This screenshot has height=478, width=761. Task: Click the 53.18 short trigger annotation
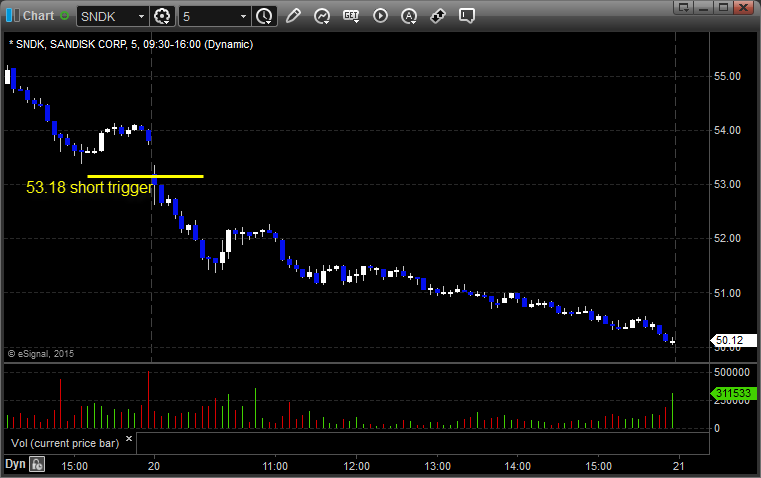pos(89,187)
